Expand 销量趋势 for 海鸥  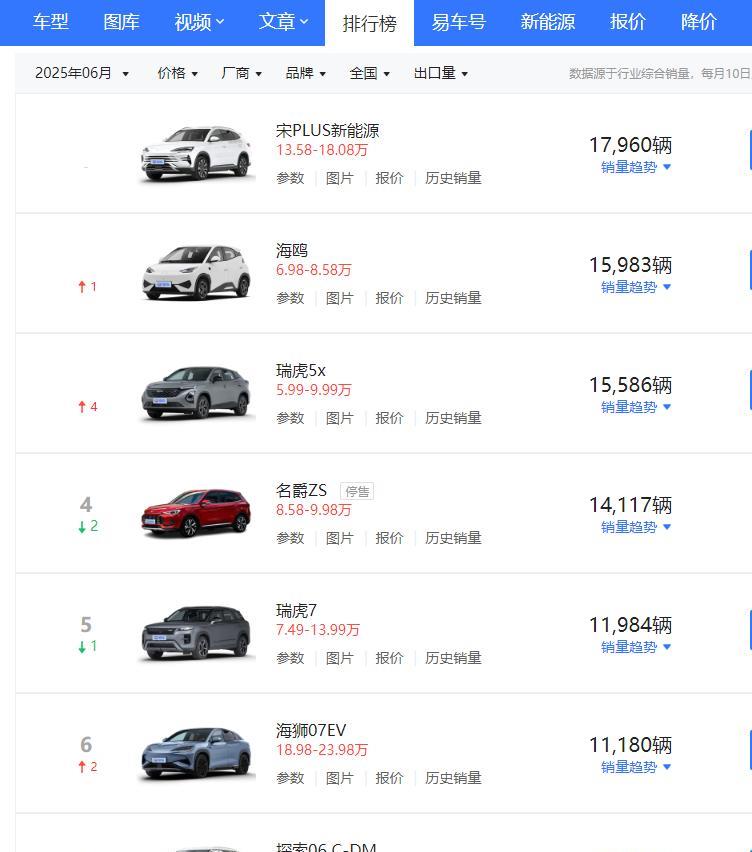click(636, 287)
